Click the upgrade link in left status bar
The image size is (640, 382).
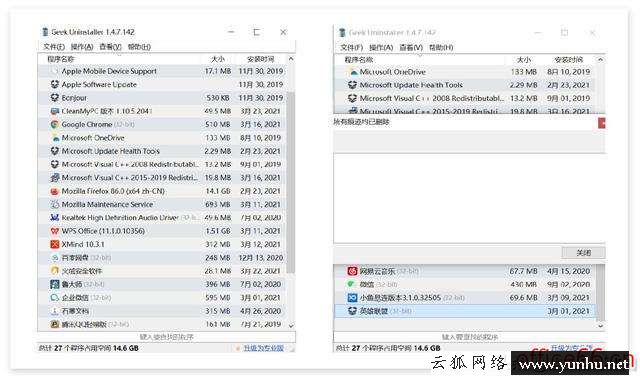coord(264,348)
